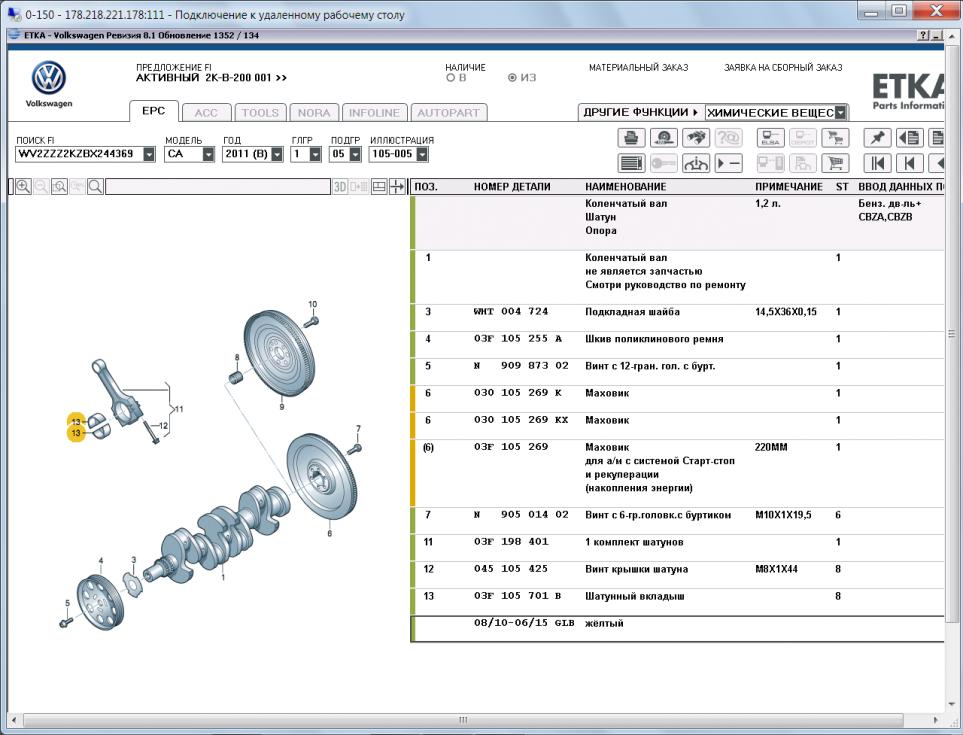Select row N 905 014 02 Винт
The image size is (963, 735).
pos(677,521)
